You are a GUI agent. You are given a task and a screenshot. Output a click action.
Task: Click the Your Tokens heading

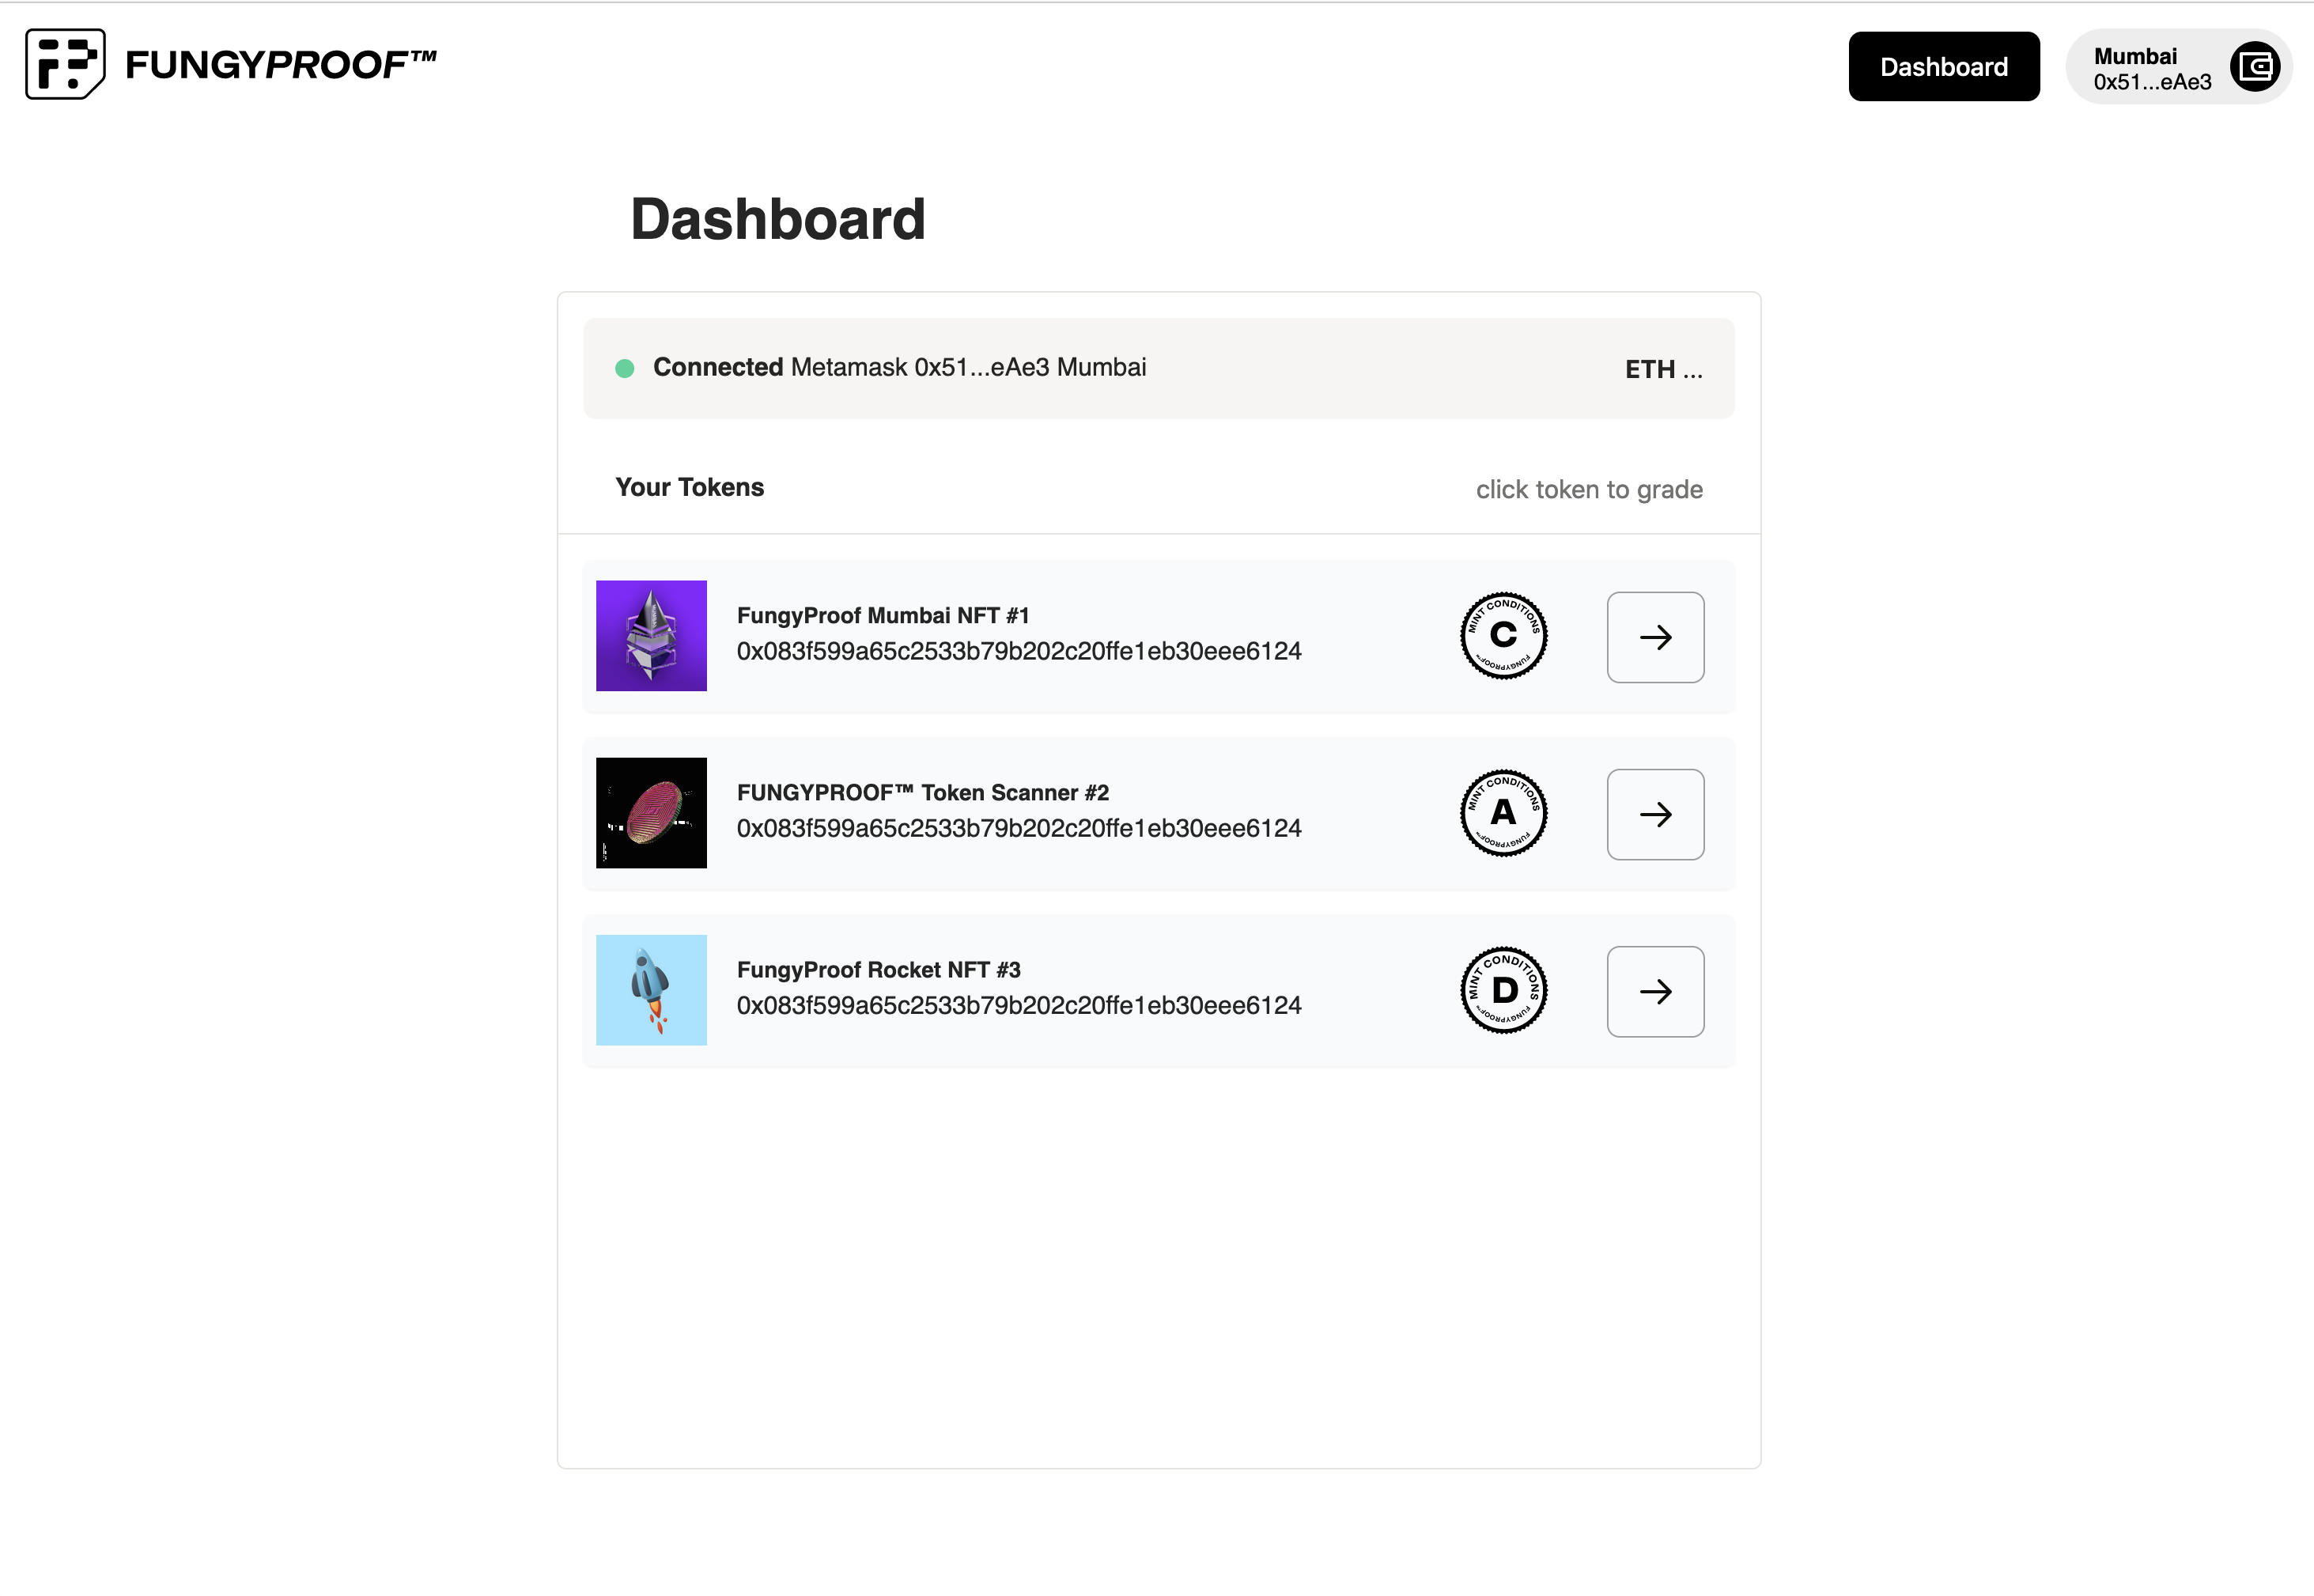point(689,487)
